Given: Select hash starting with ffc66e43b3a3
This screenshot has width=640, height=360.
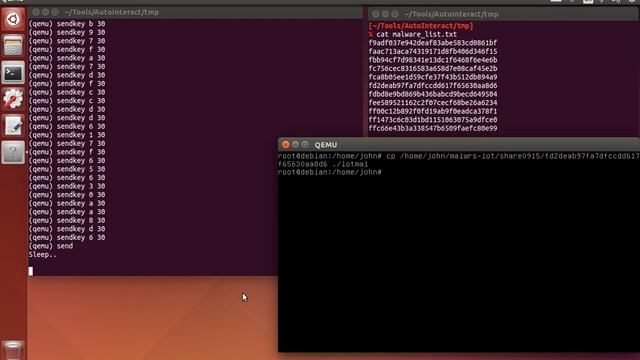Looking at the screenshot, I should pos(433,129).
